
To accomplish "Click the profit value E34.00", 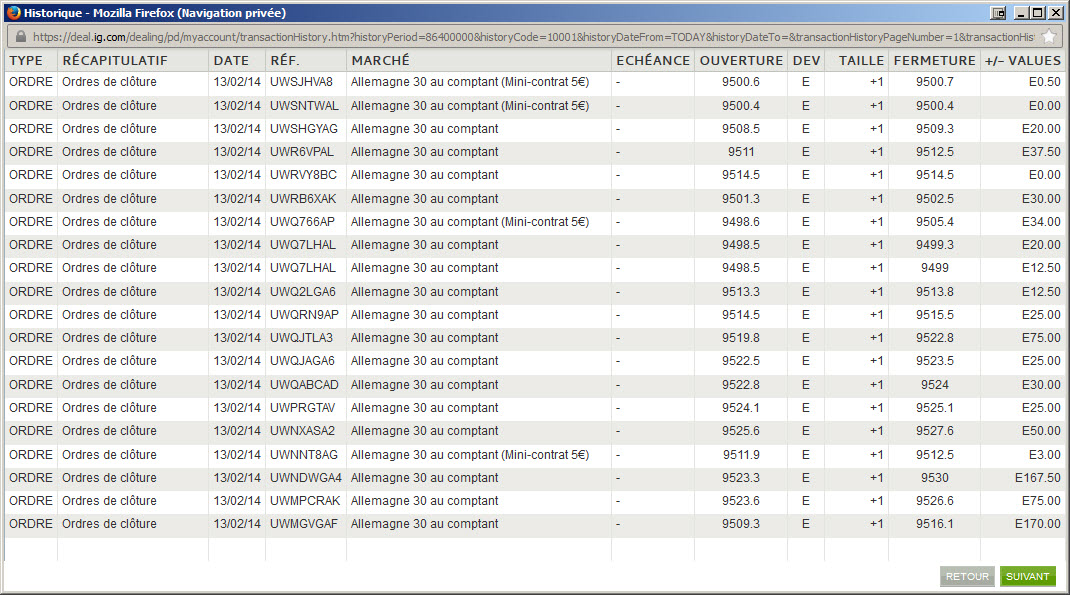I will (x=1041, y=222).
